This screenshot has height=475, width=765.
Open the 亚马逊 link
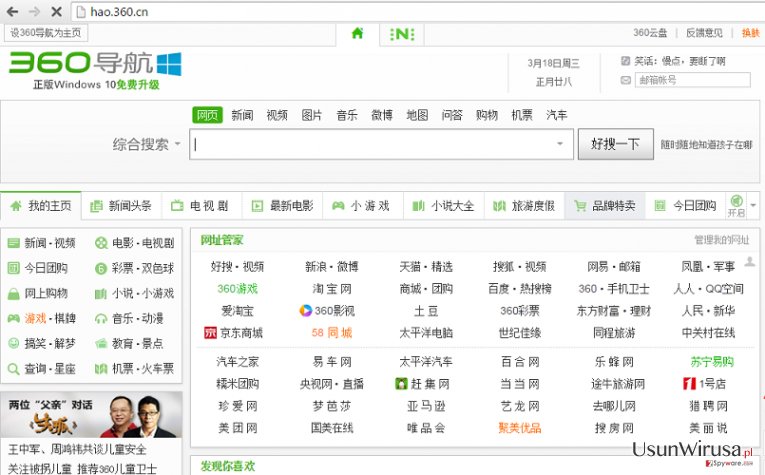(426, 406)
